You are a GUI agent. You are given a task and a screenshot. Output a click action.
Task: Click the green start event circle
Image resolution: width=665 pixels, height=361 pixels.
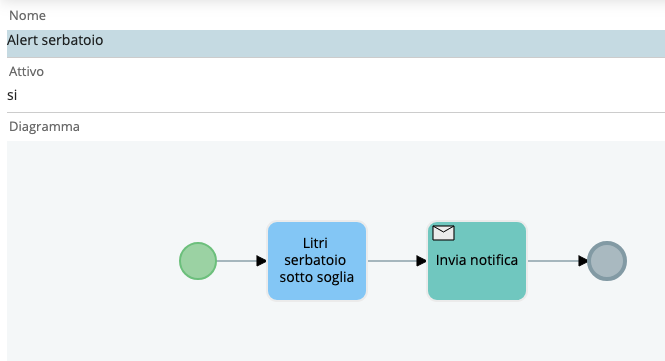[198, 261]
